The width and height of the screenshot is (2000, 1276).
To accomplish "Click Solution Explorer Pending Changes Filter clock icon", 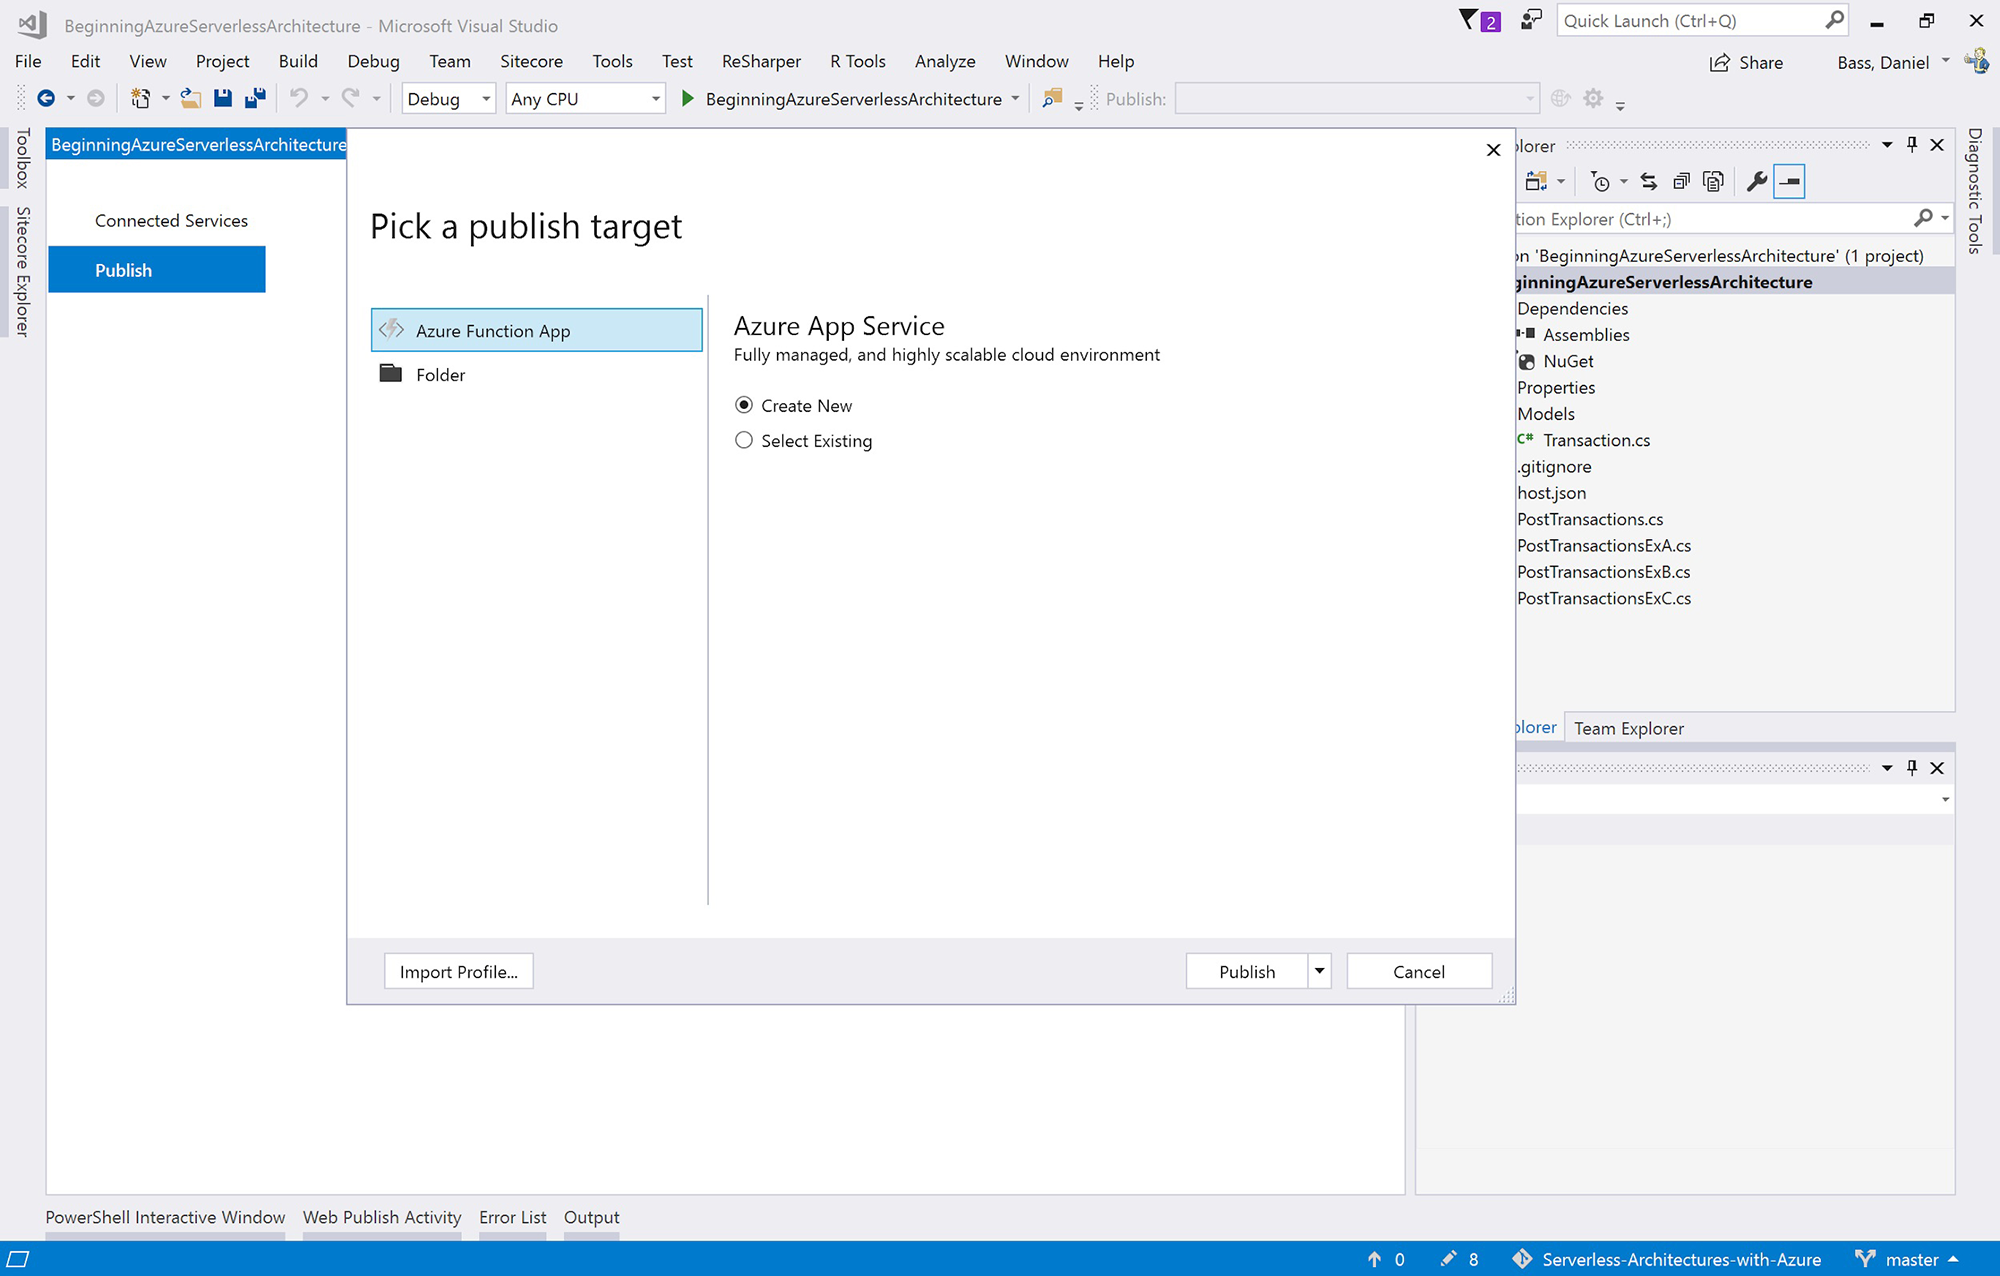I will point(1600,181).
